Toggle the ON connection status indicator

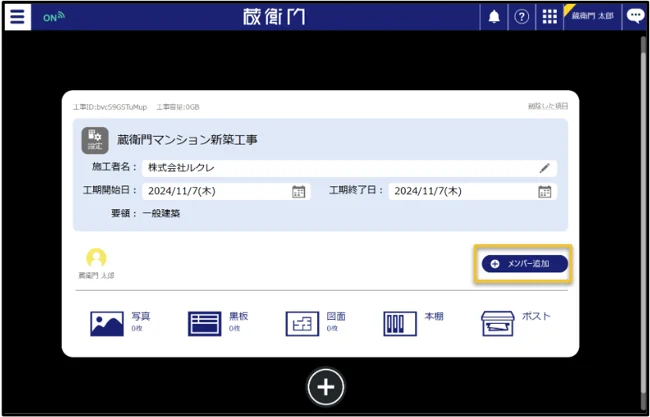click(53, 17)
